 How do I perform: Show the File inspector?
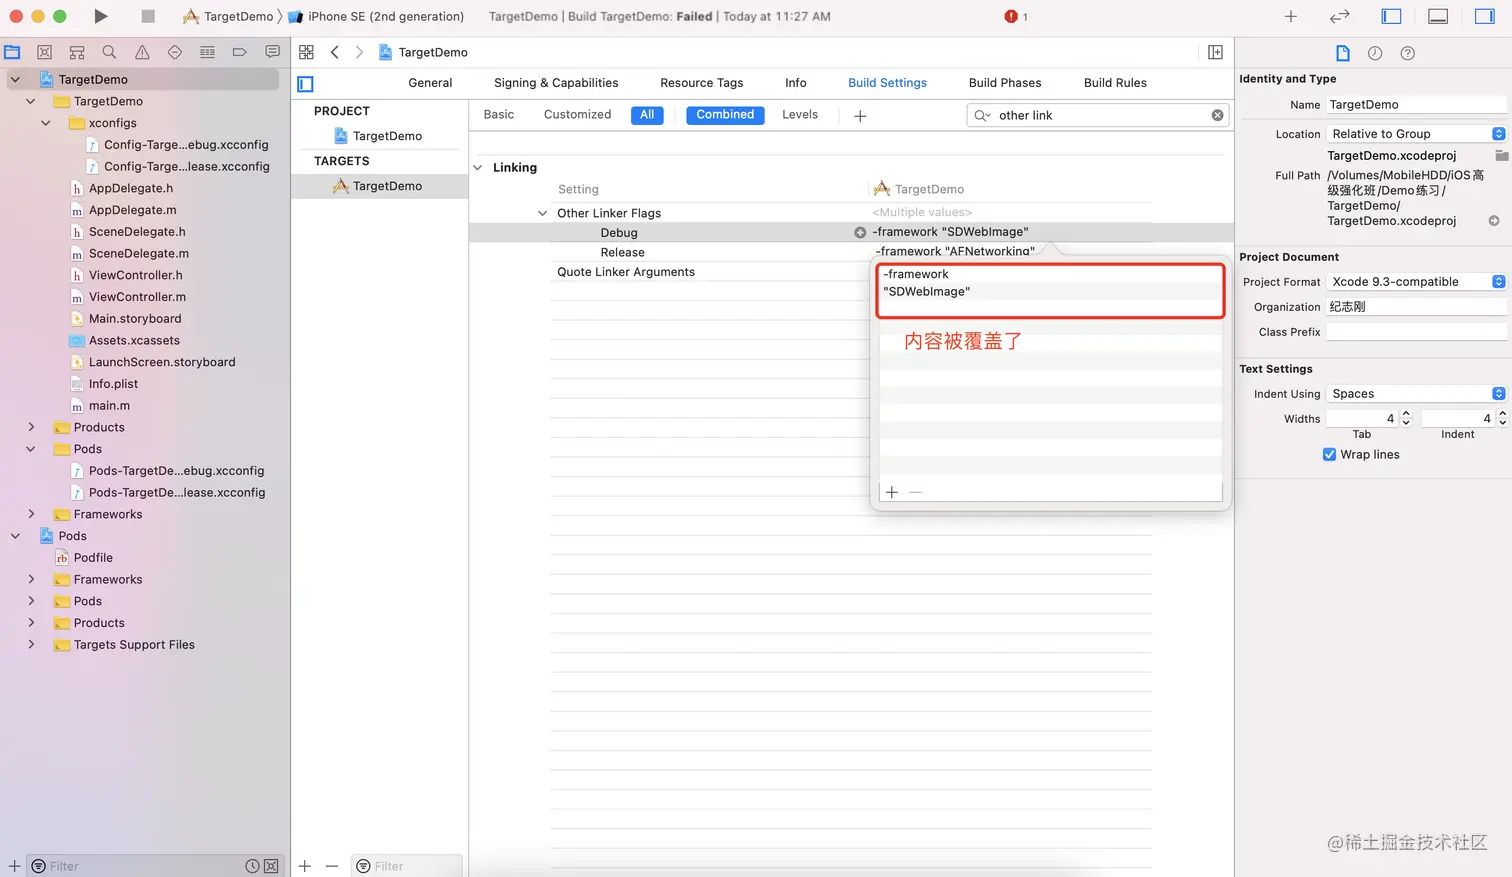[x=1343, y=53]
